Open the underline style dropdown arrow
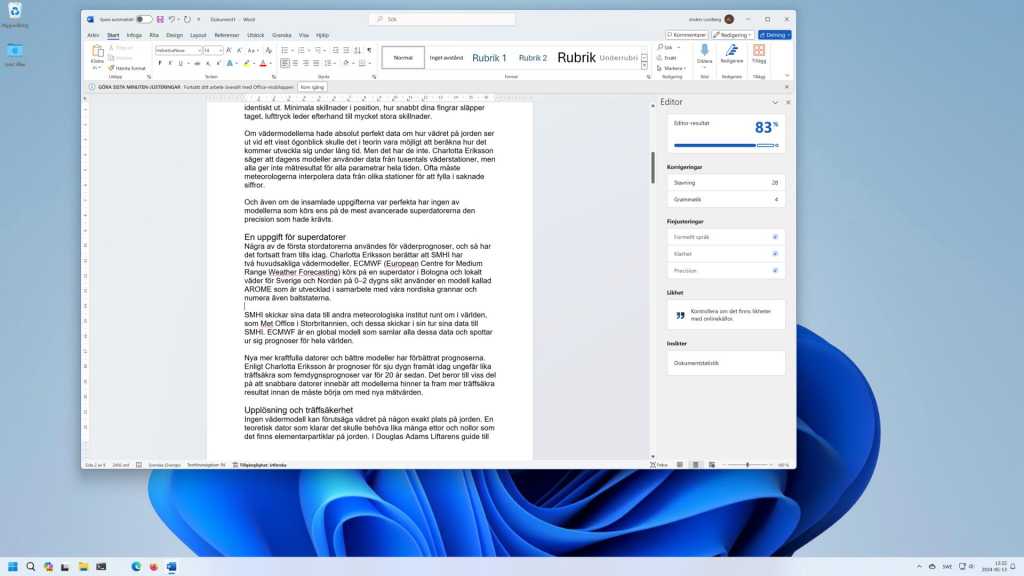The width and height of the screenshot is (1024, 576). (x=187, y=63)
